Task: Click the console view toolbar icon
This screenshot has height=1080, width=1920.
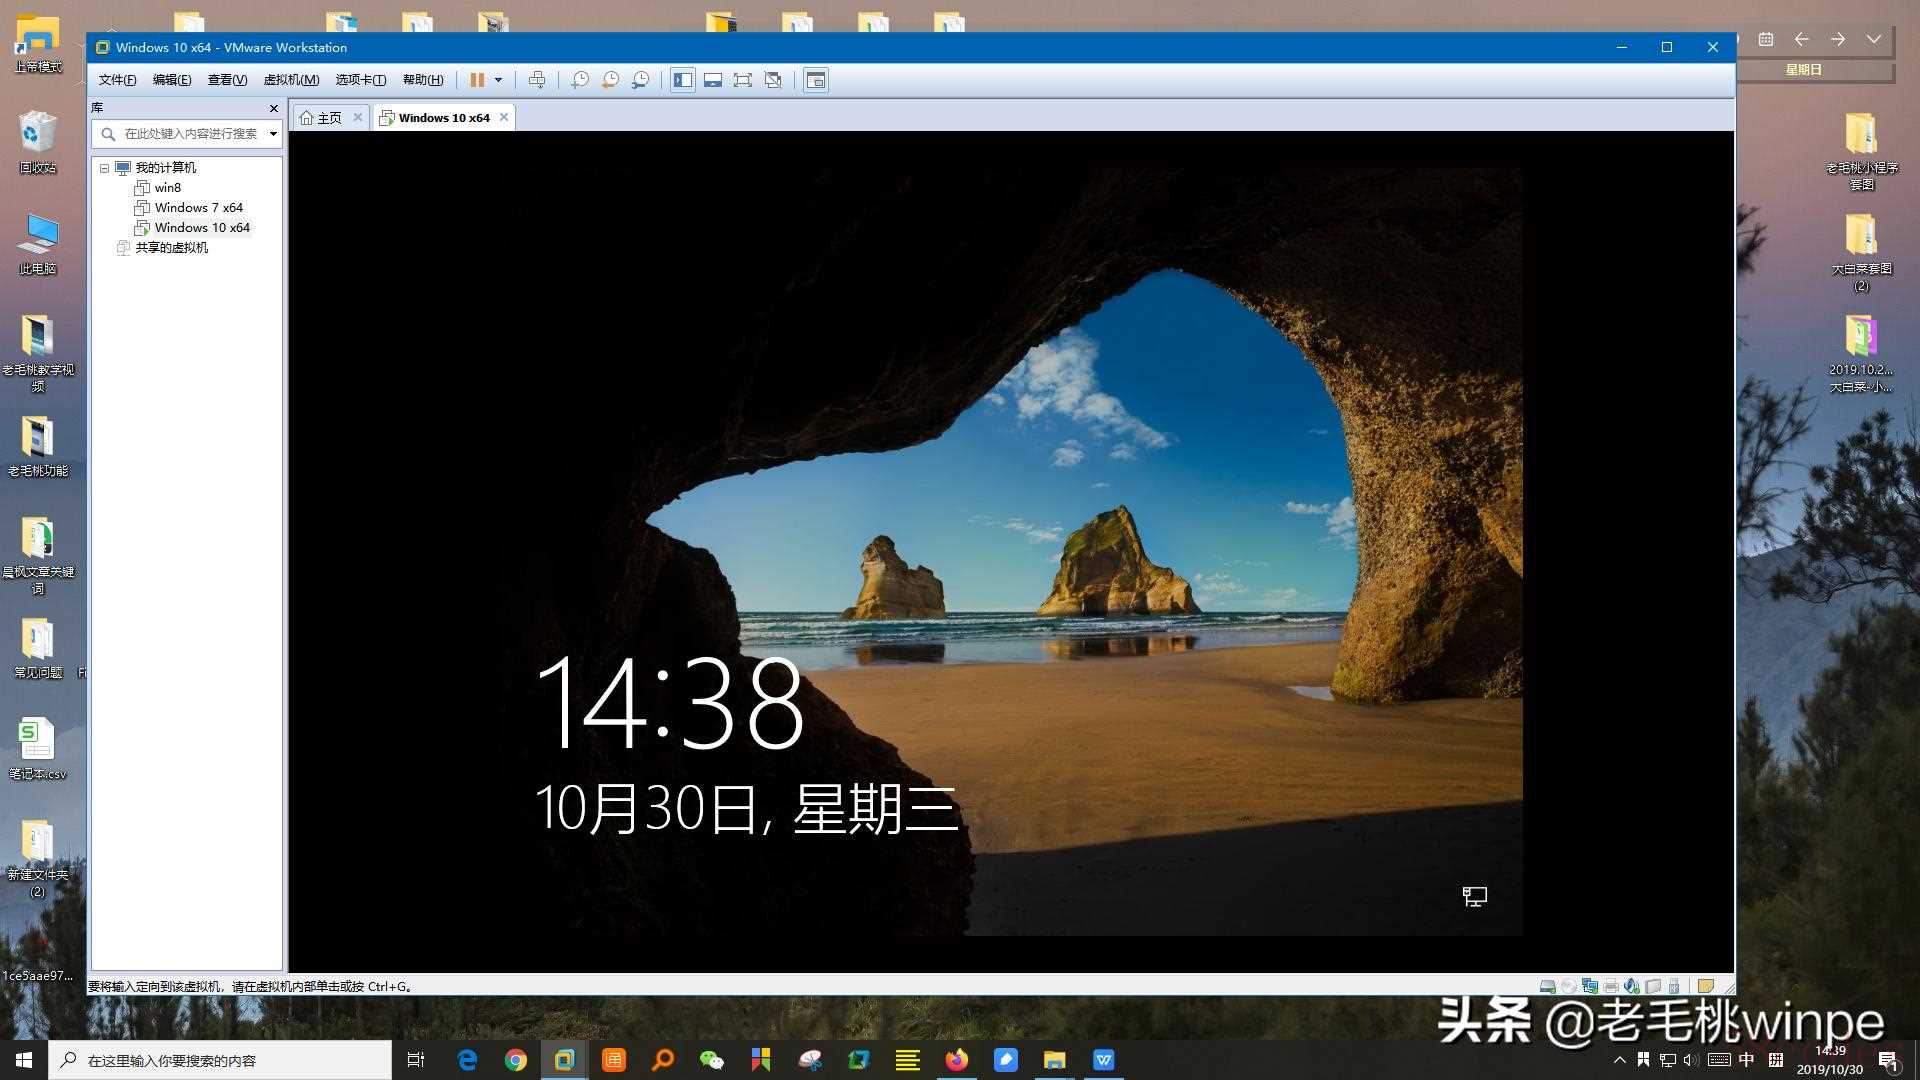Action: point(816,80)
